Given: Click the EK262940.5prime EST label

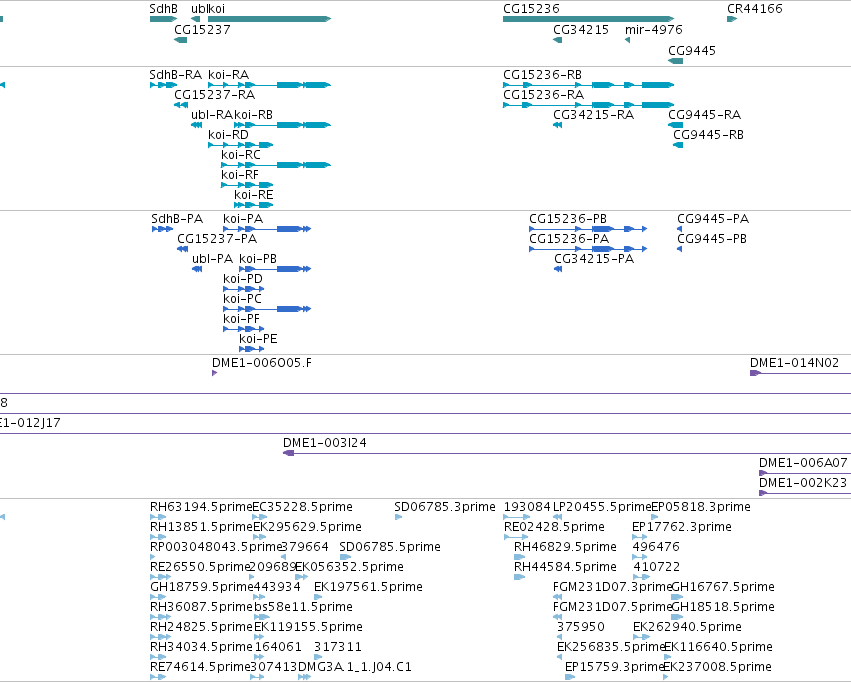Looking at the screenshot, I should point(687,628).
